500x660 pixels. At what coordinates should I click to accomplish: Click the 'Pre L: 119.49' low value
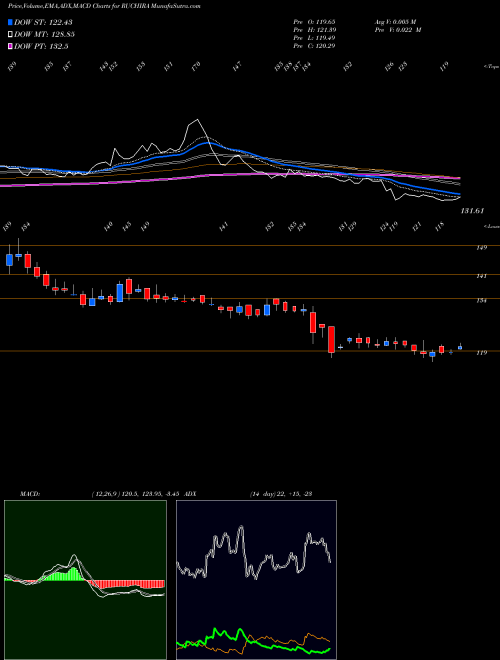pos(314,37)
